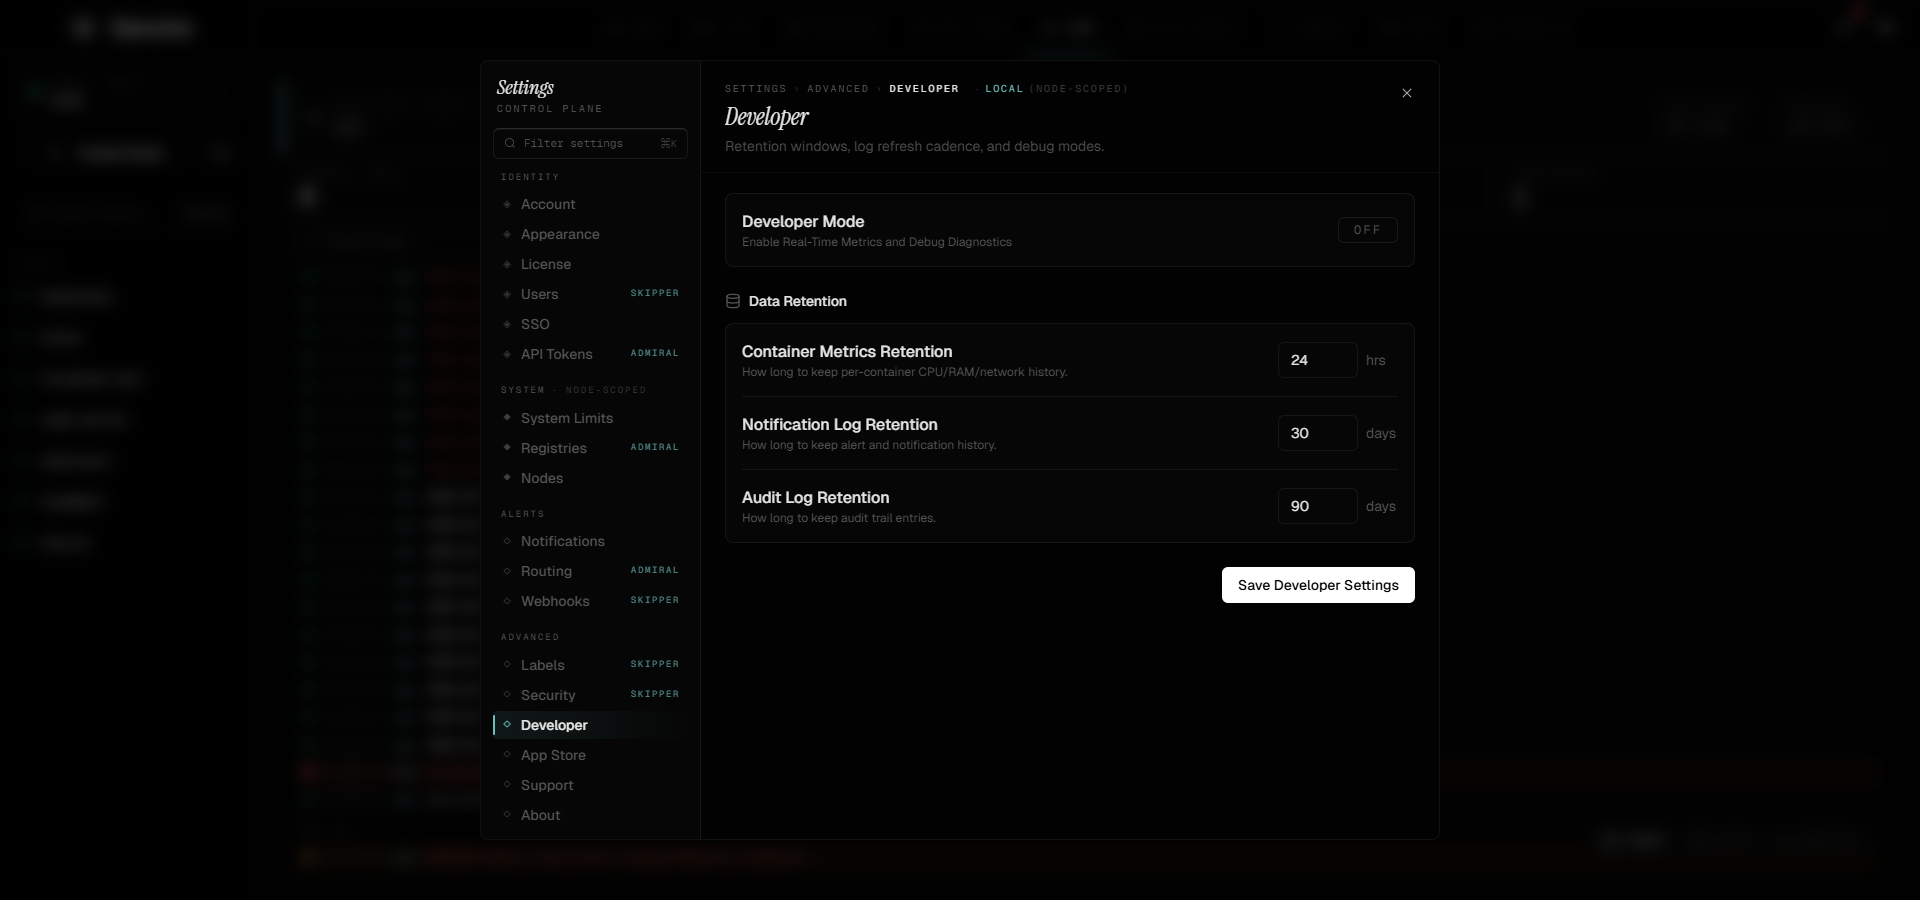Edit the Audit Log Retention days field

click(x=1317, y=506)
